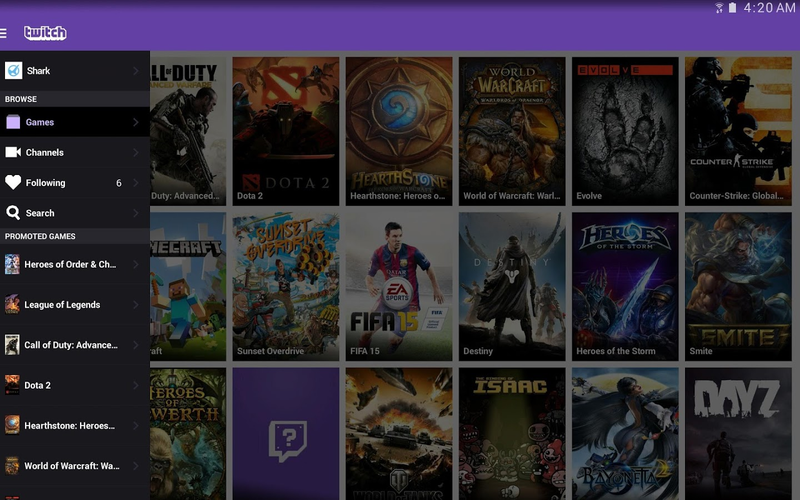Click the Following count 6
800x500 pixels.
pos(119,183)
